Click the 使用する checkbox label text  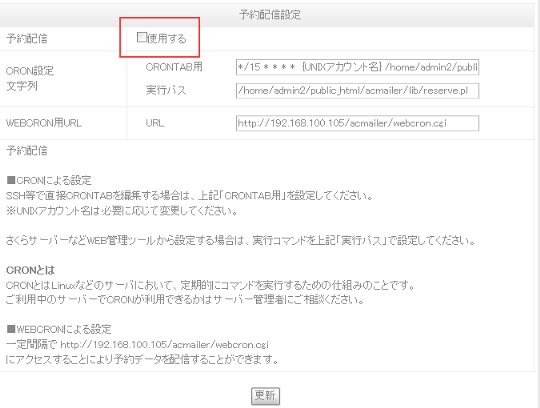point(167,38)
